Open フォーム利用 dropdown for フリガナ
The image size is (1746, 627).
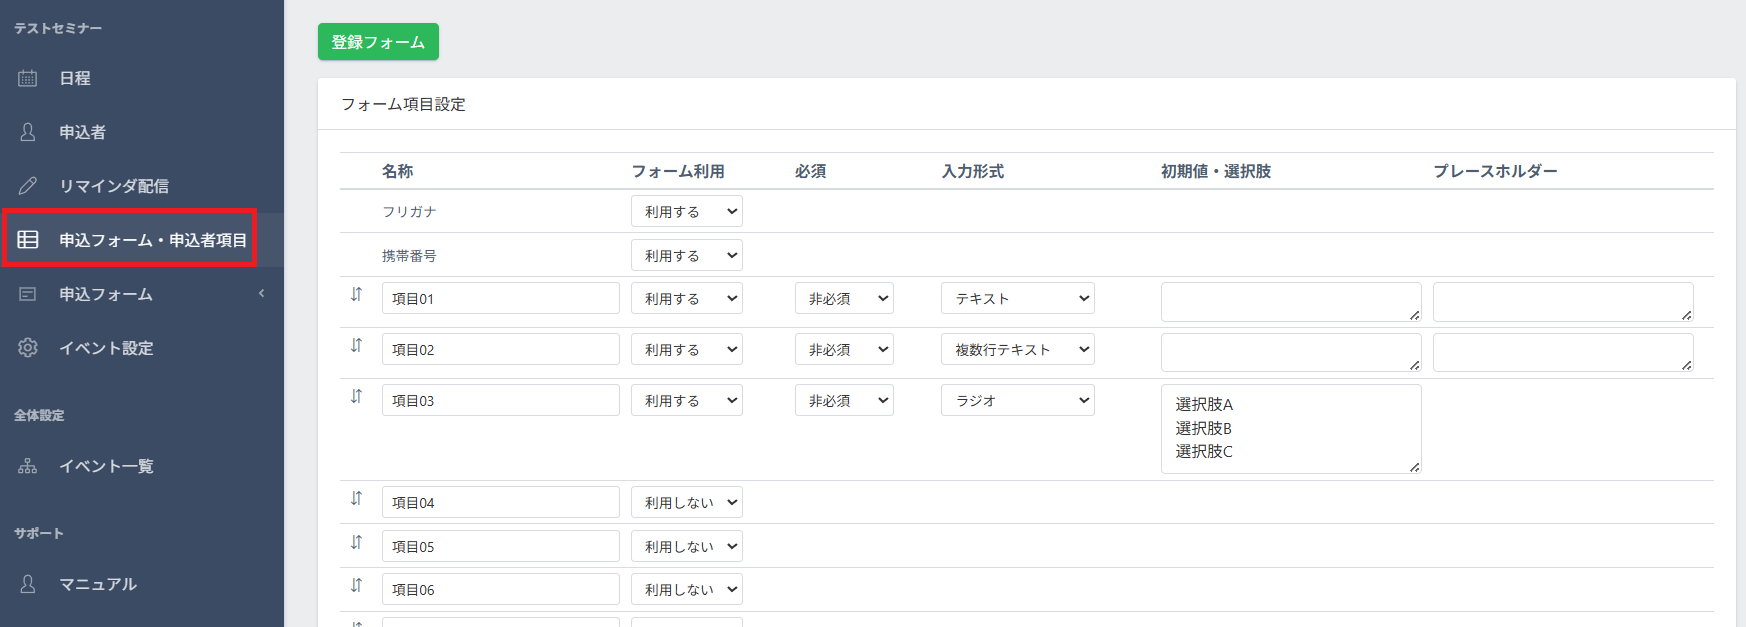[x=686, y=212]
